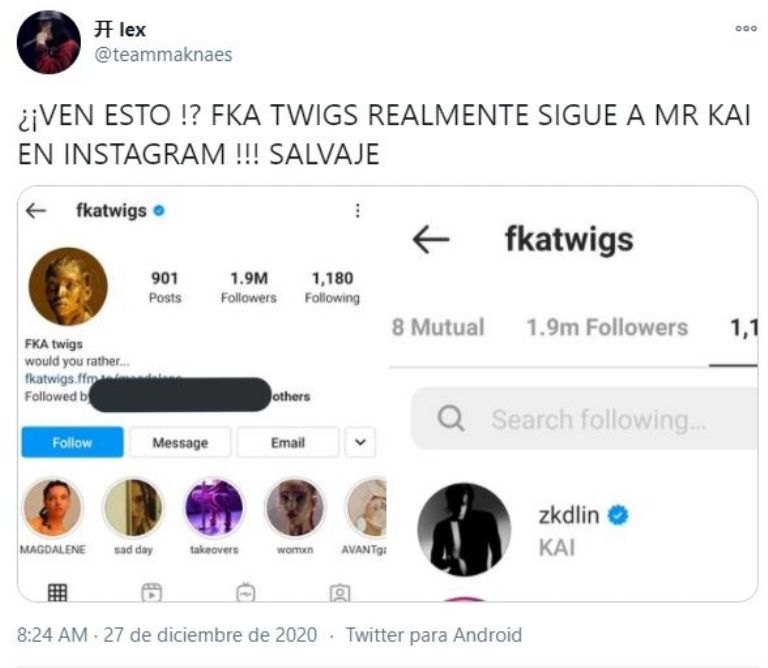Switch to the grid posts view icon

[57, 593]
